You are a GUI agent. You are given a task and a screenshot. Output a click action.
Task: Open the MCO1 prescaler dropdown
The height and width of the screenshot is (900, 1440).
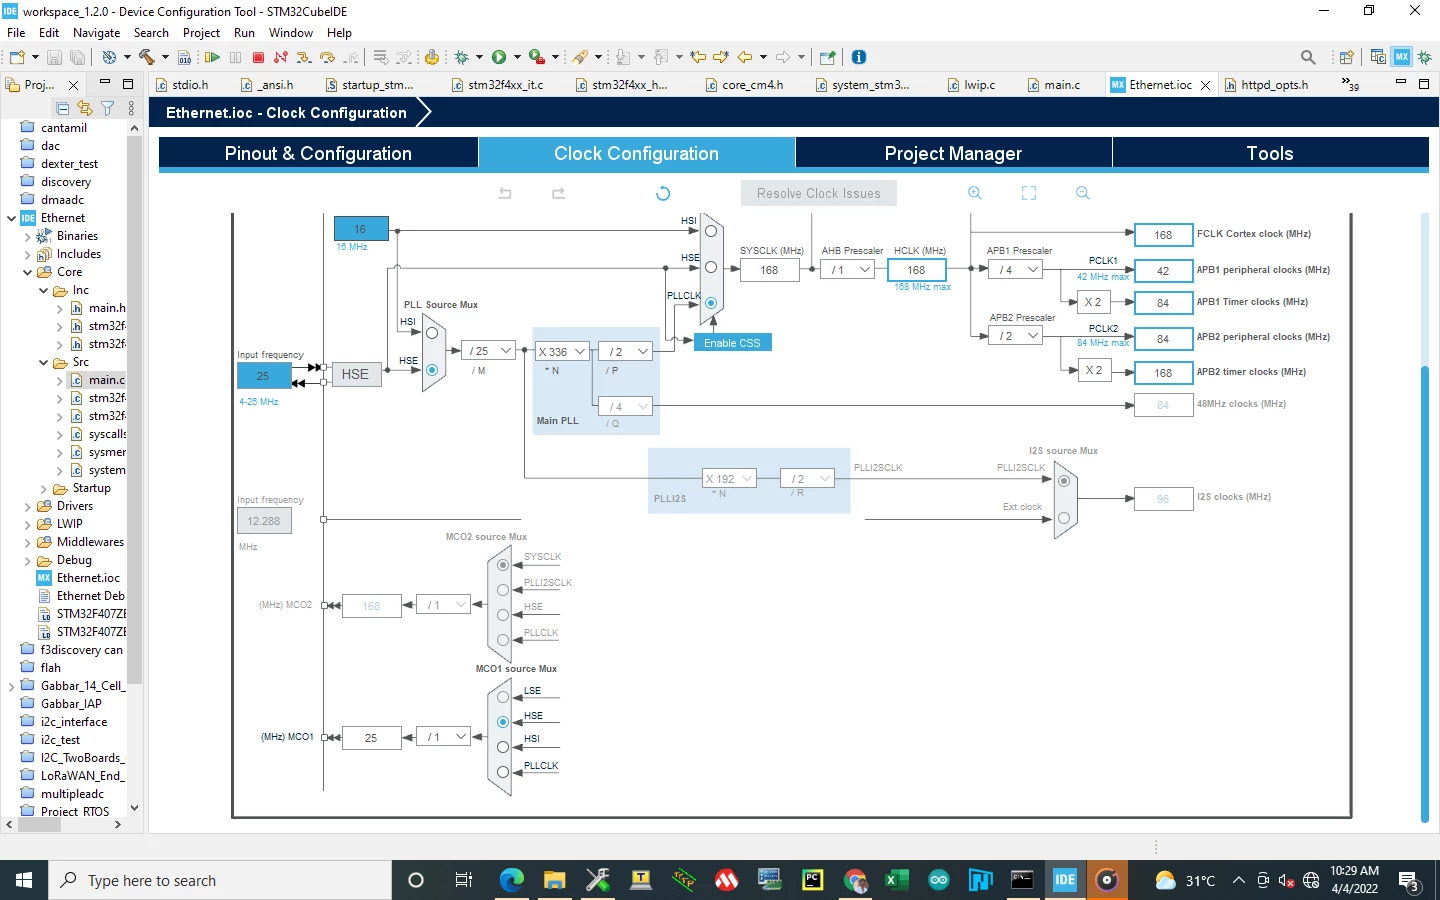(x=443, y=737)
